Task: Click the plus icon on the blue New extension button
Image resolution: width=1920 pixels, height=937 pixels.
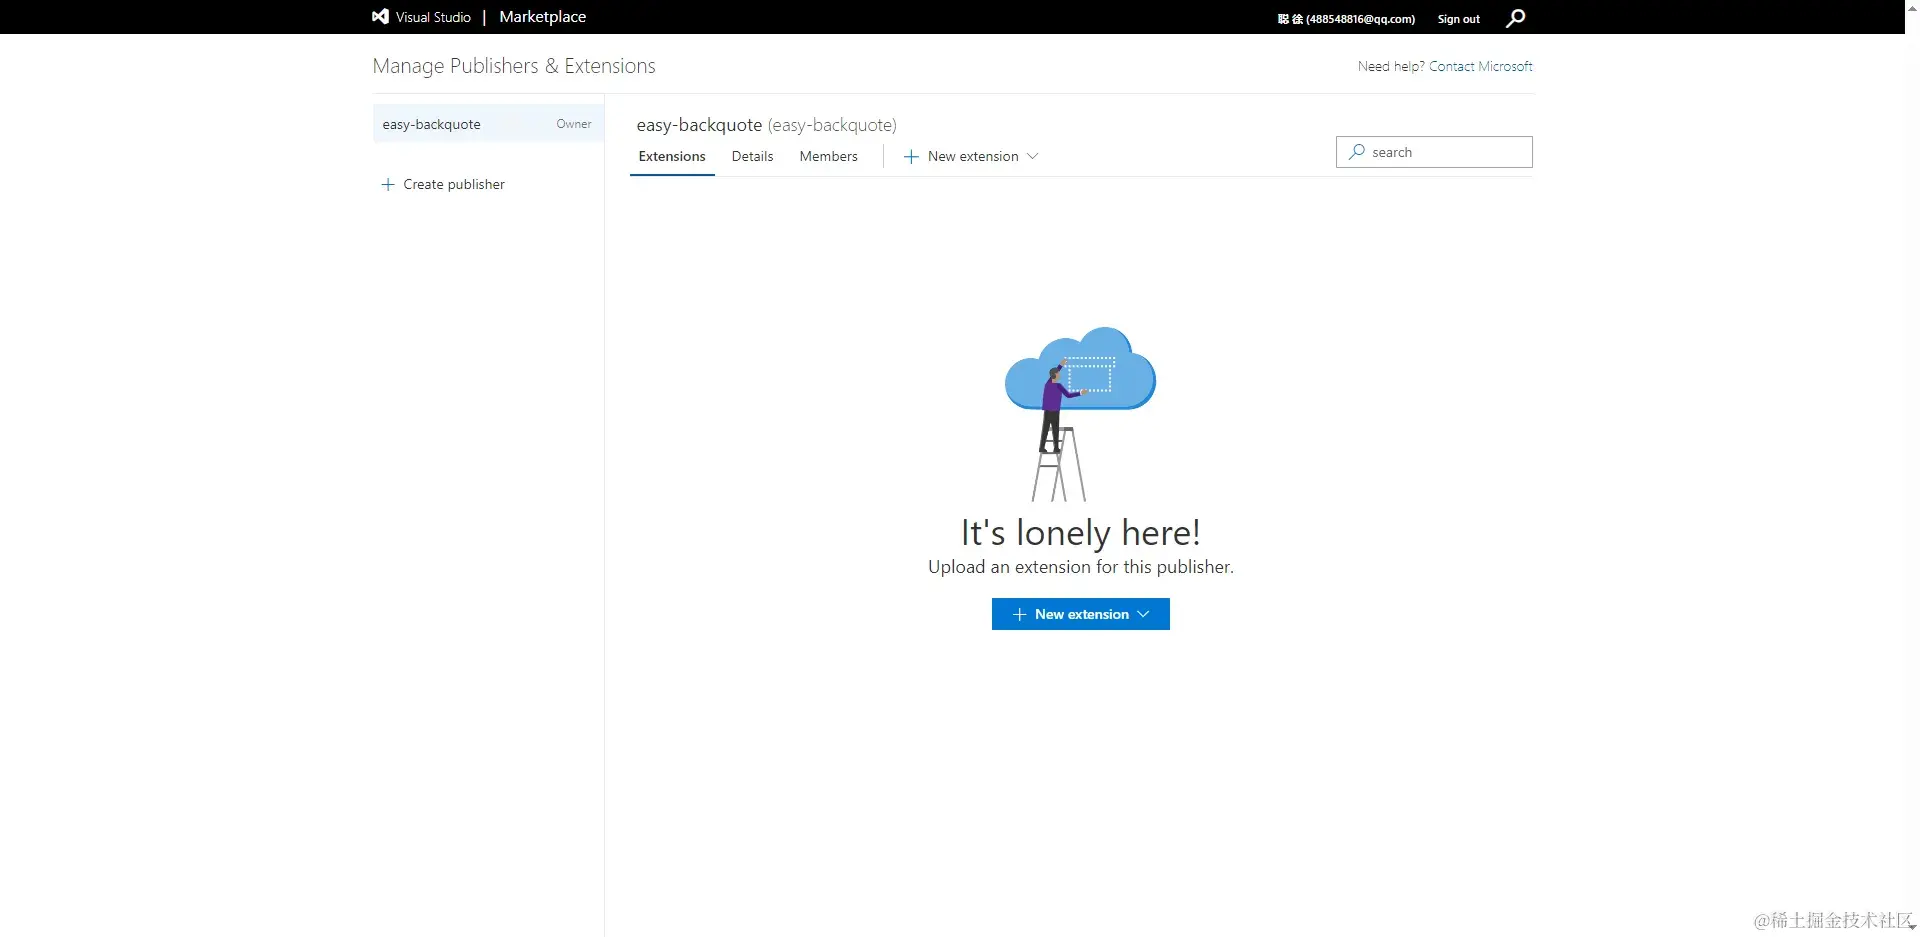Action: (x=1019, y=615)
